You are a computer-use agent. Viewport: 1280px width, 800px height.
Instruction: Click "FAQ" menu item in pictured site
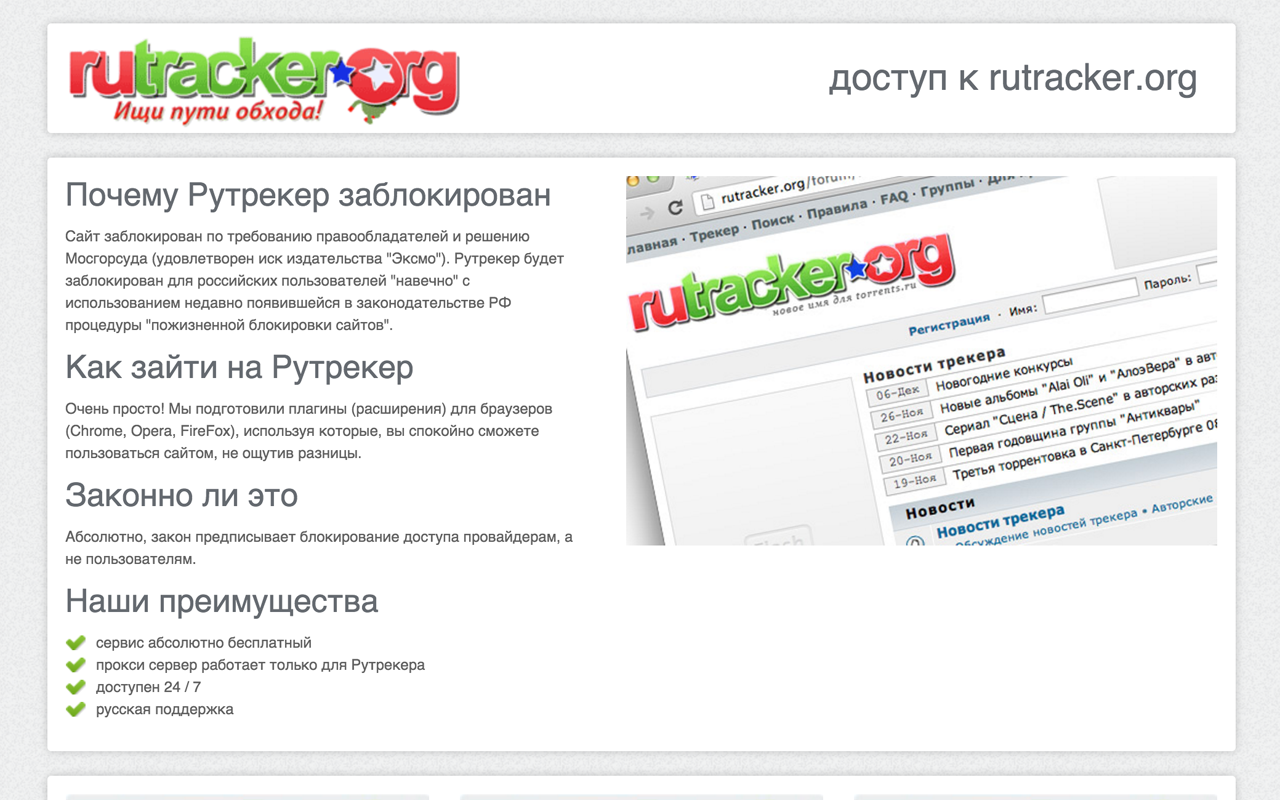point(894,198)
